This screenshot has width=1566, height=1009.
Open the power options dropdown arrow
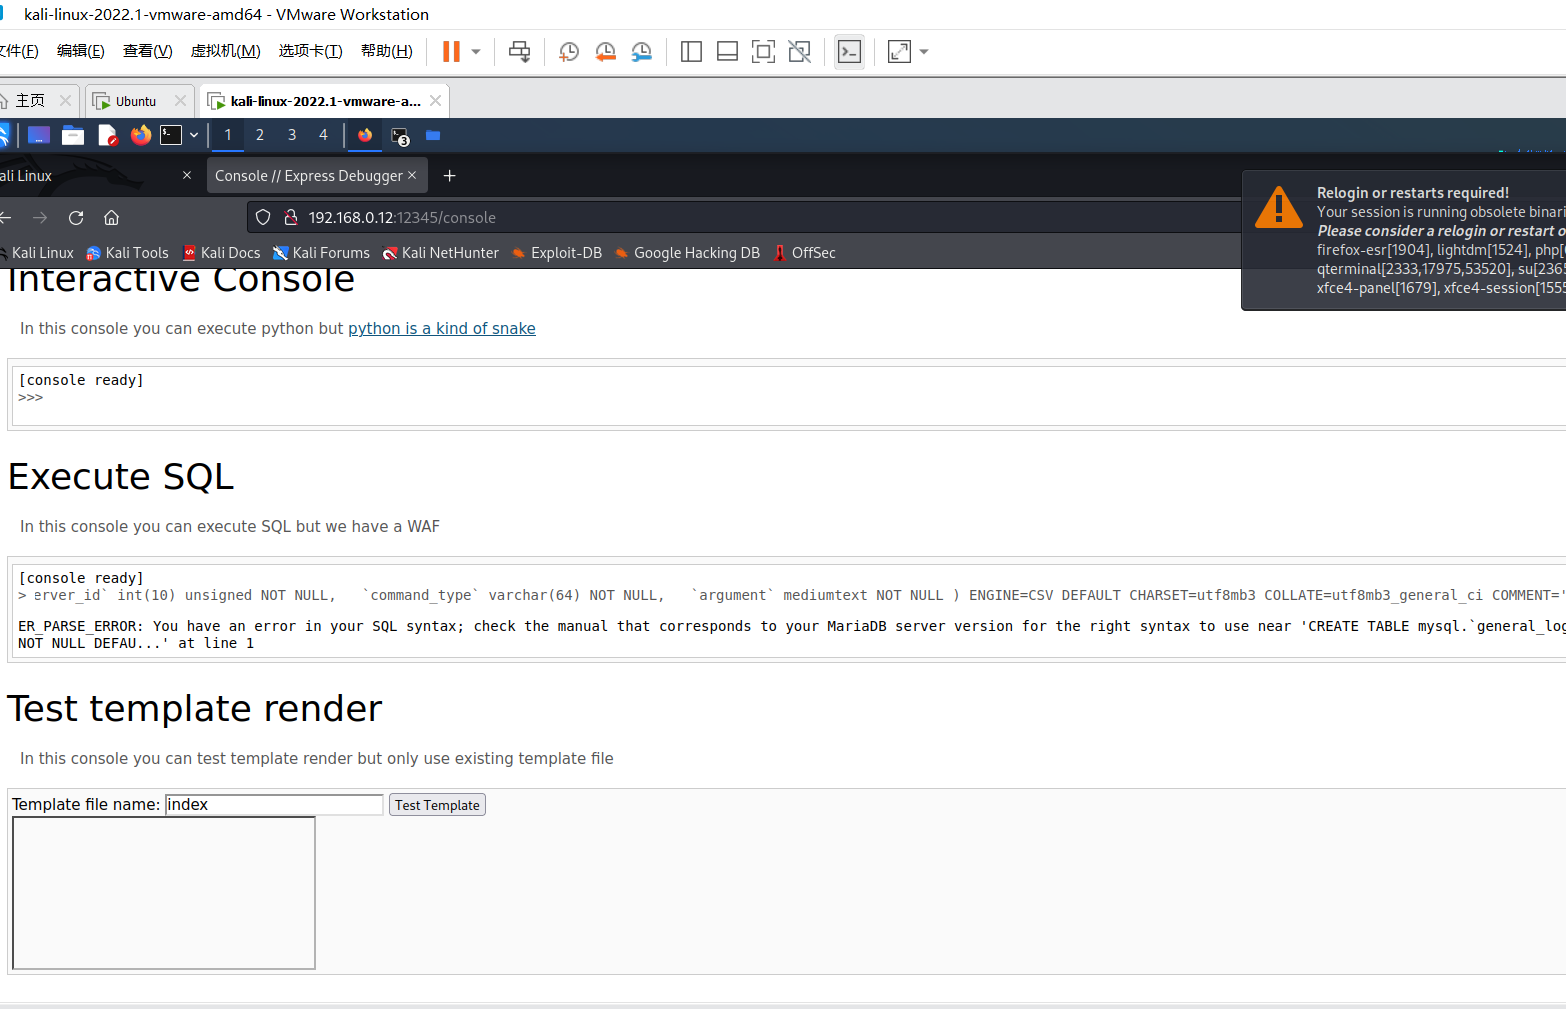[476, 52]
